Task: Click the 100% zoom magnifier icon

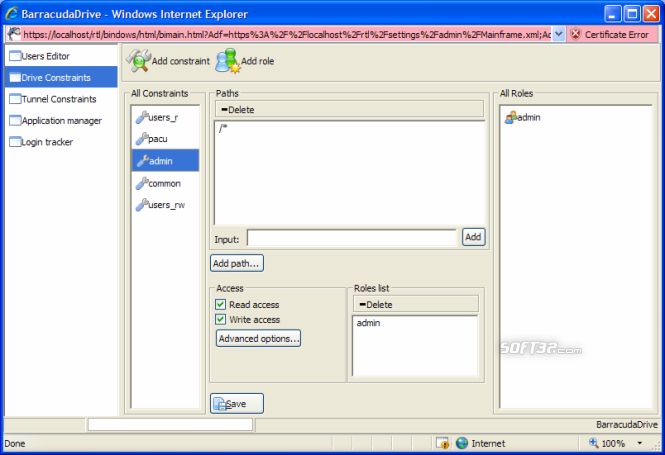Action: pyautogui.click(x=593, y=443)
